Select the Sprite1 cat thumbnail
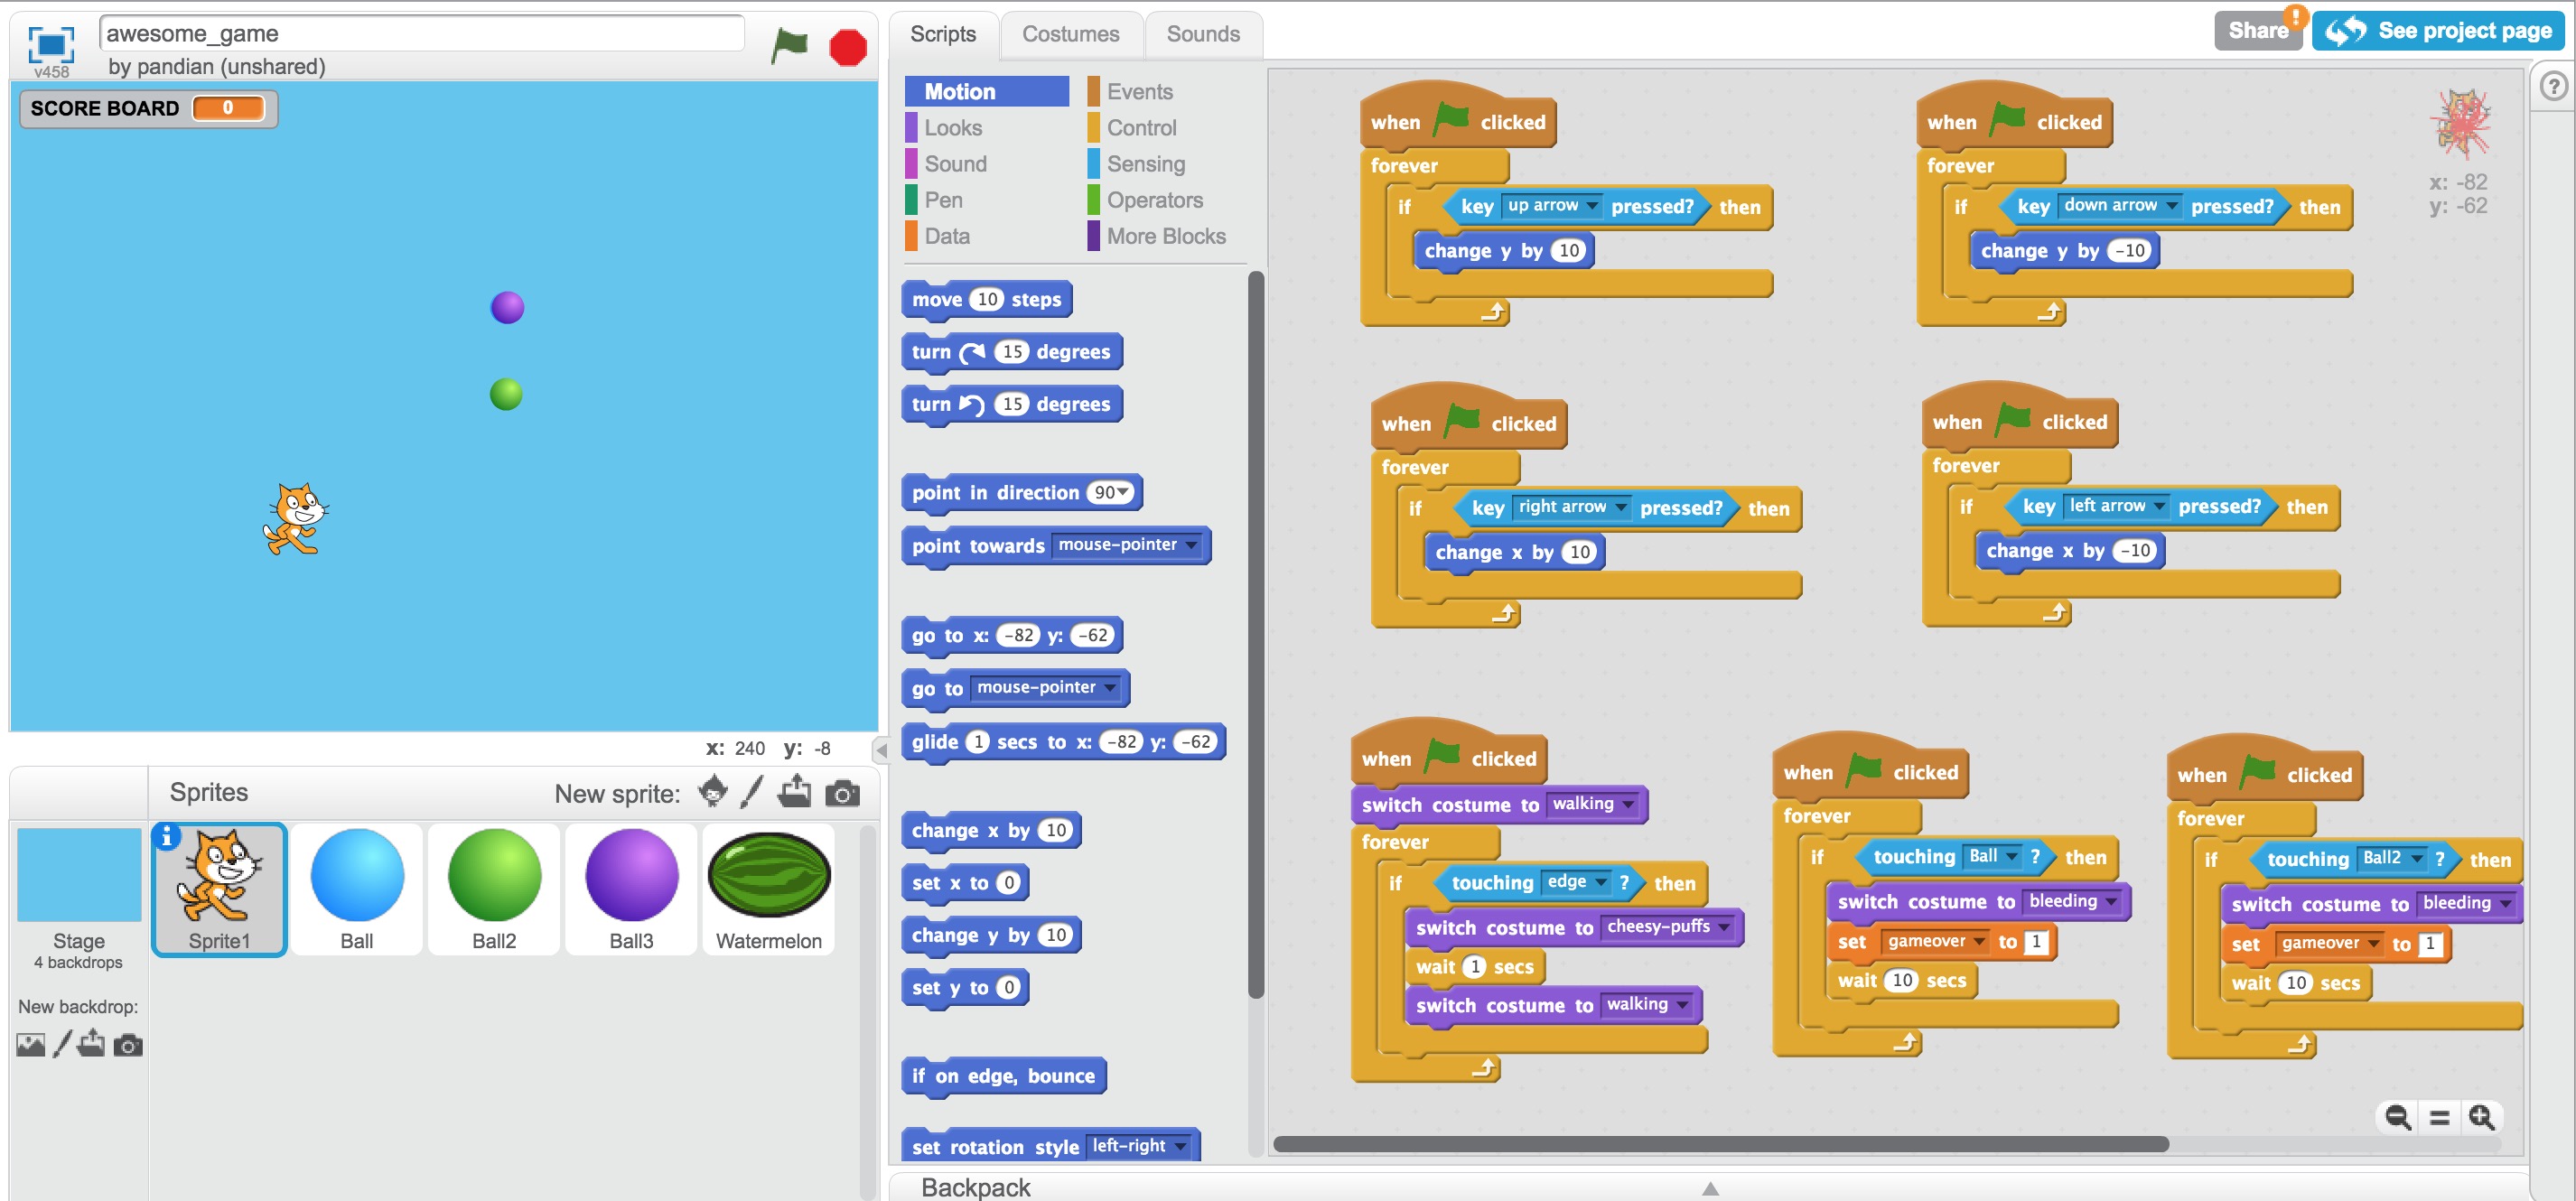 (x=219, y=888)
